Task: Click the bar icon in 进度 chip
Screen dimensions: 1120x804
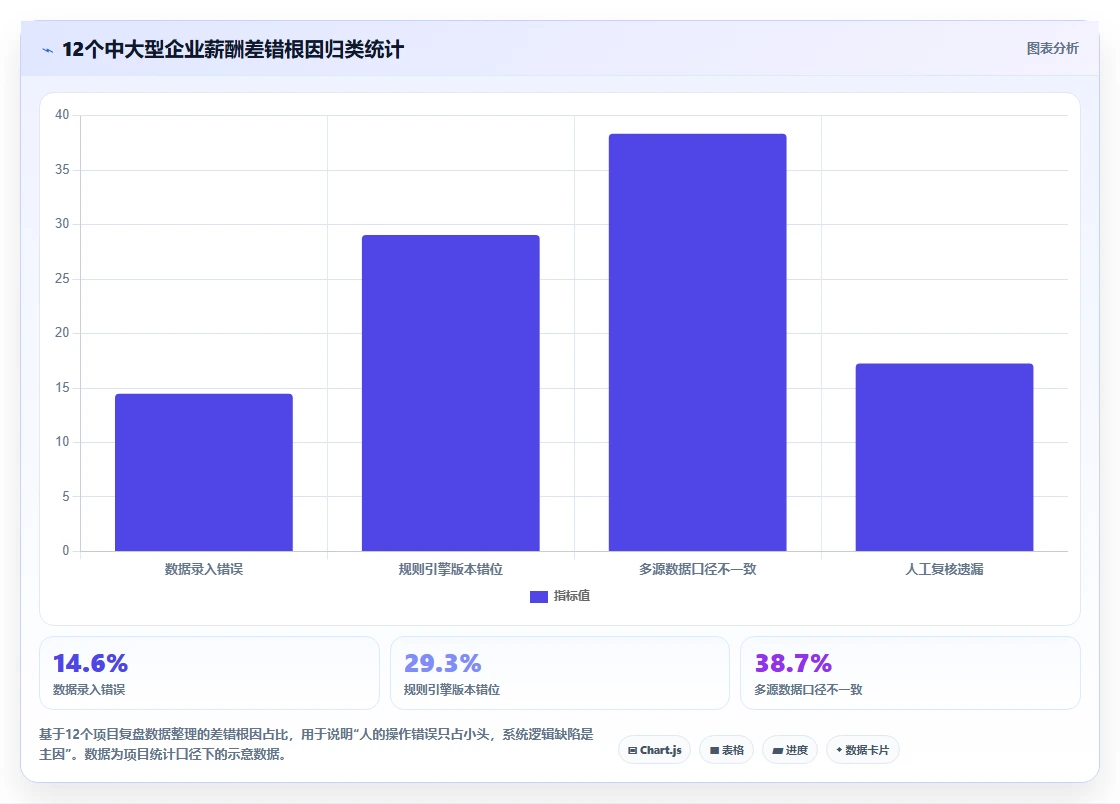Action: 777,750
